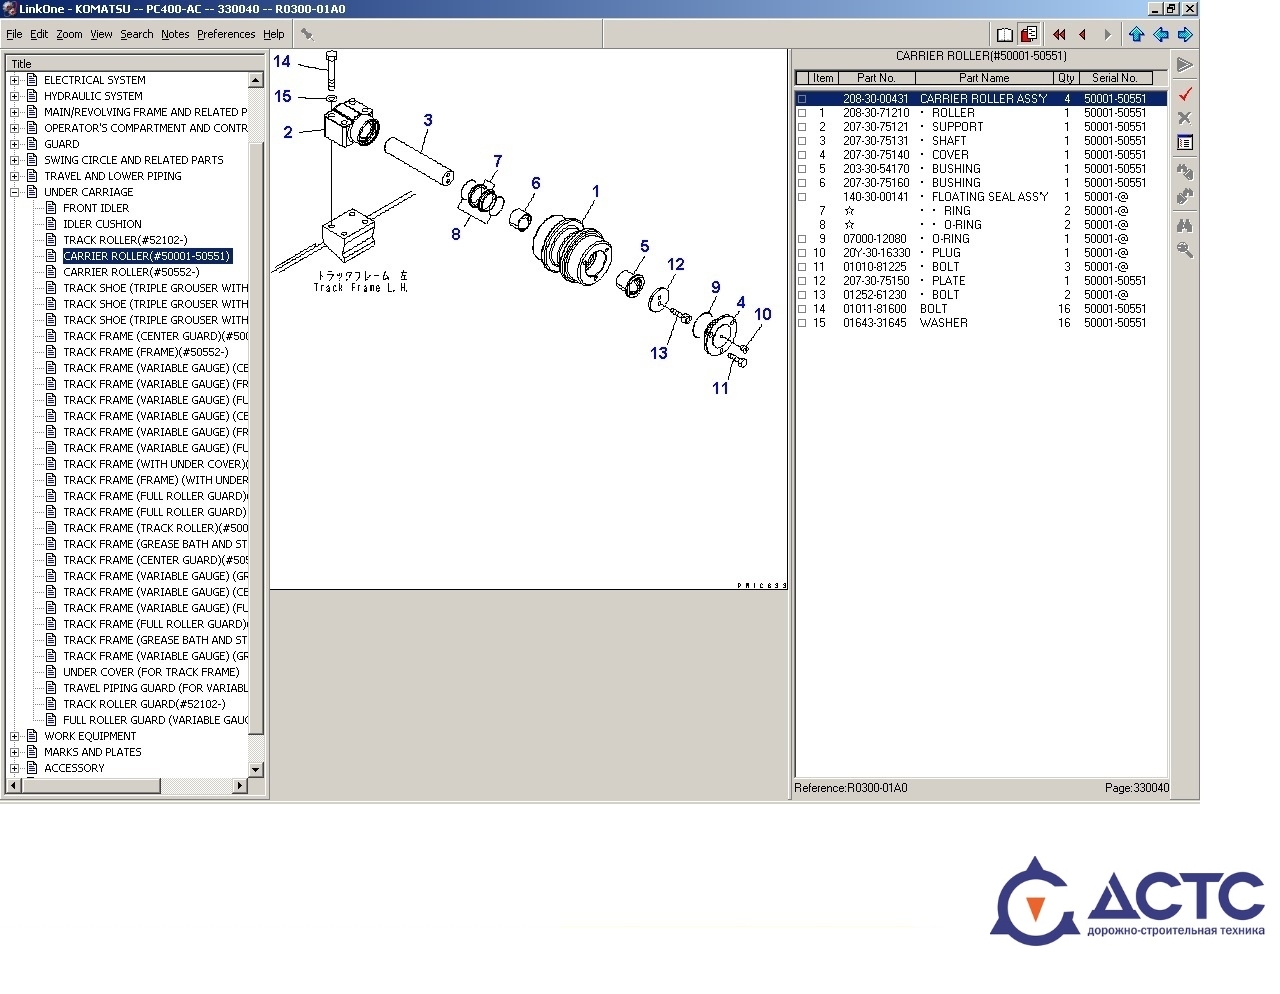
Task: Open the Search menu
Action: 137,34
